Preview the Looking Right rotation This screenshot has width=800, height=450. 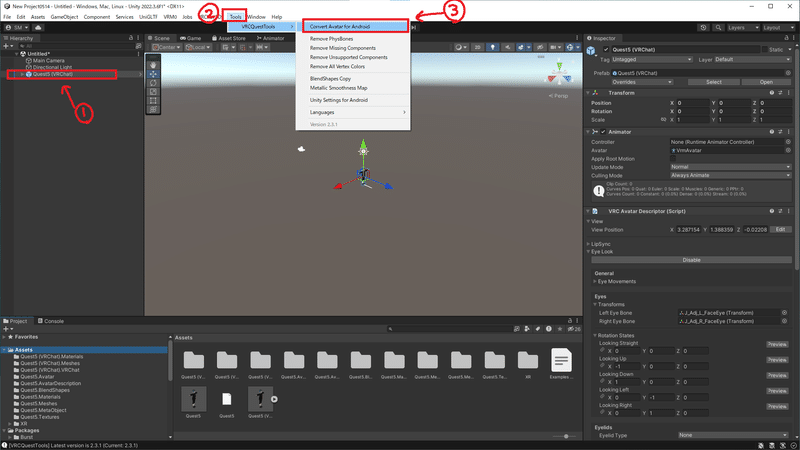[777, 407]
